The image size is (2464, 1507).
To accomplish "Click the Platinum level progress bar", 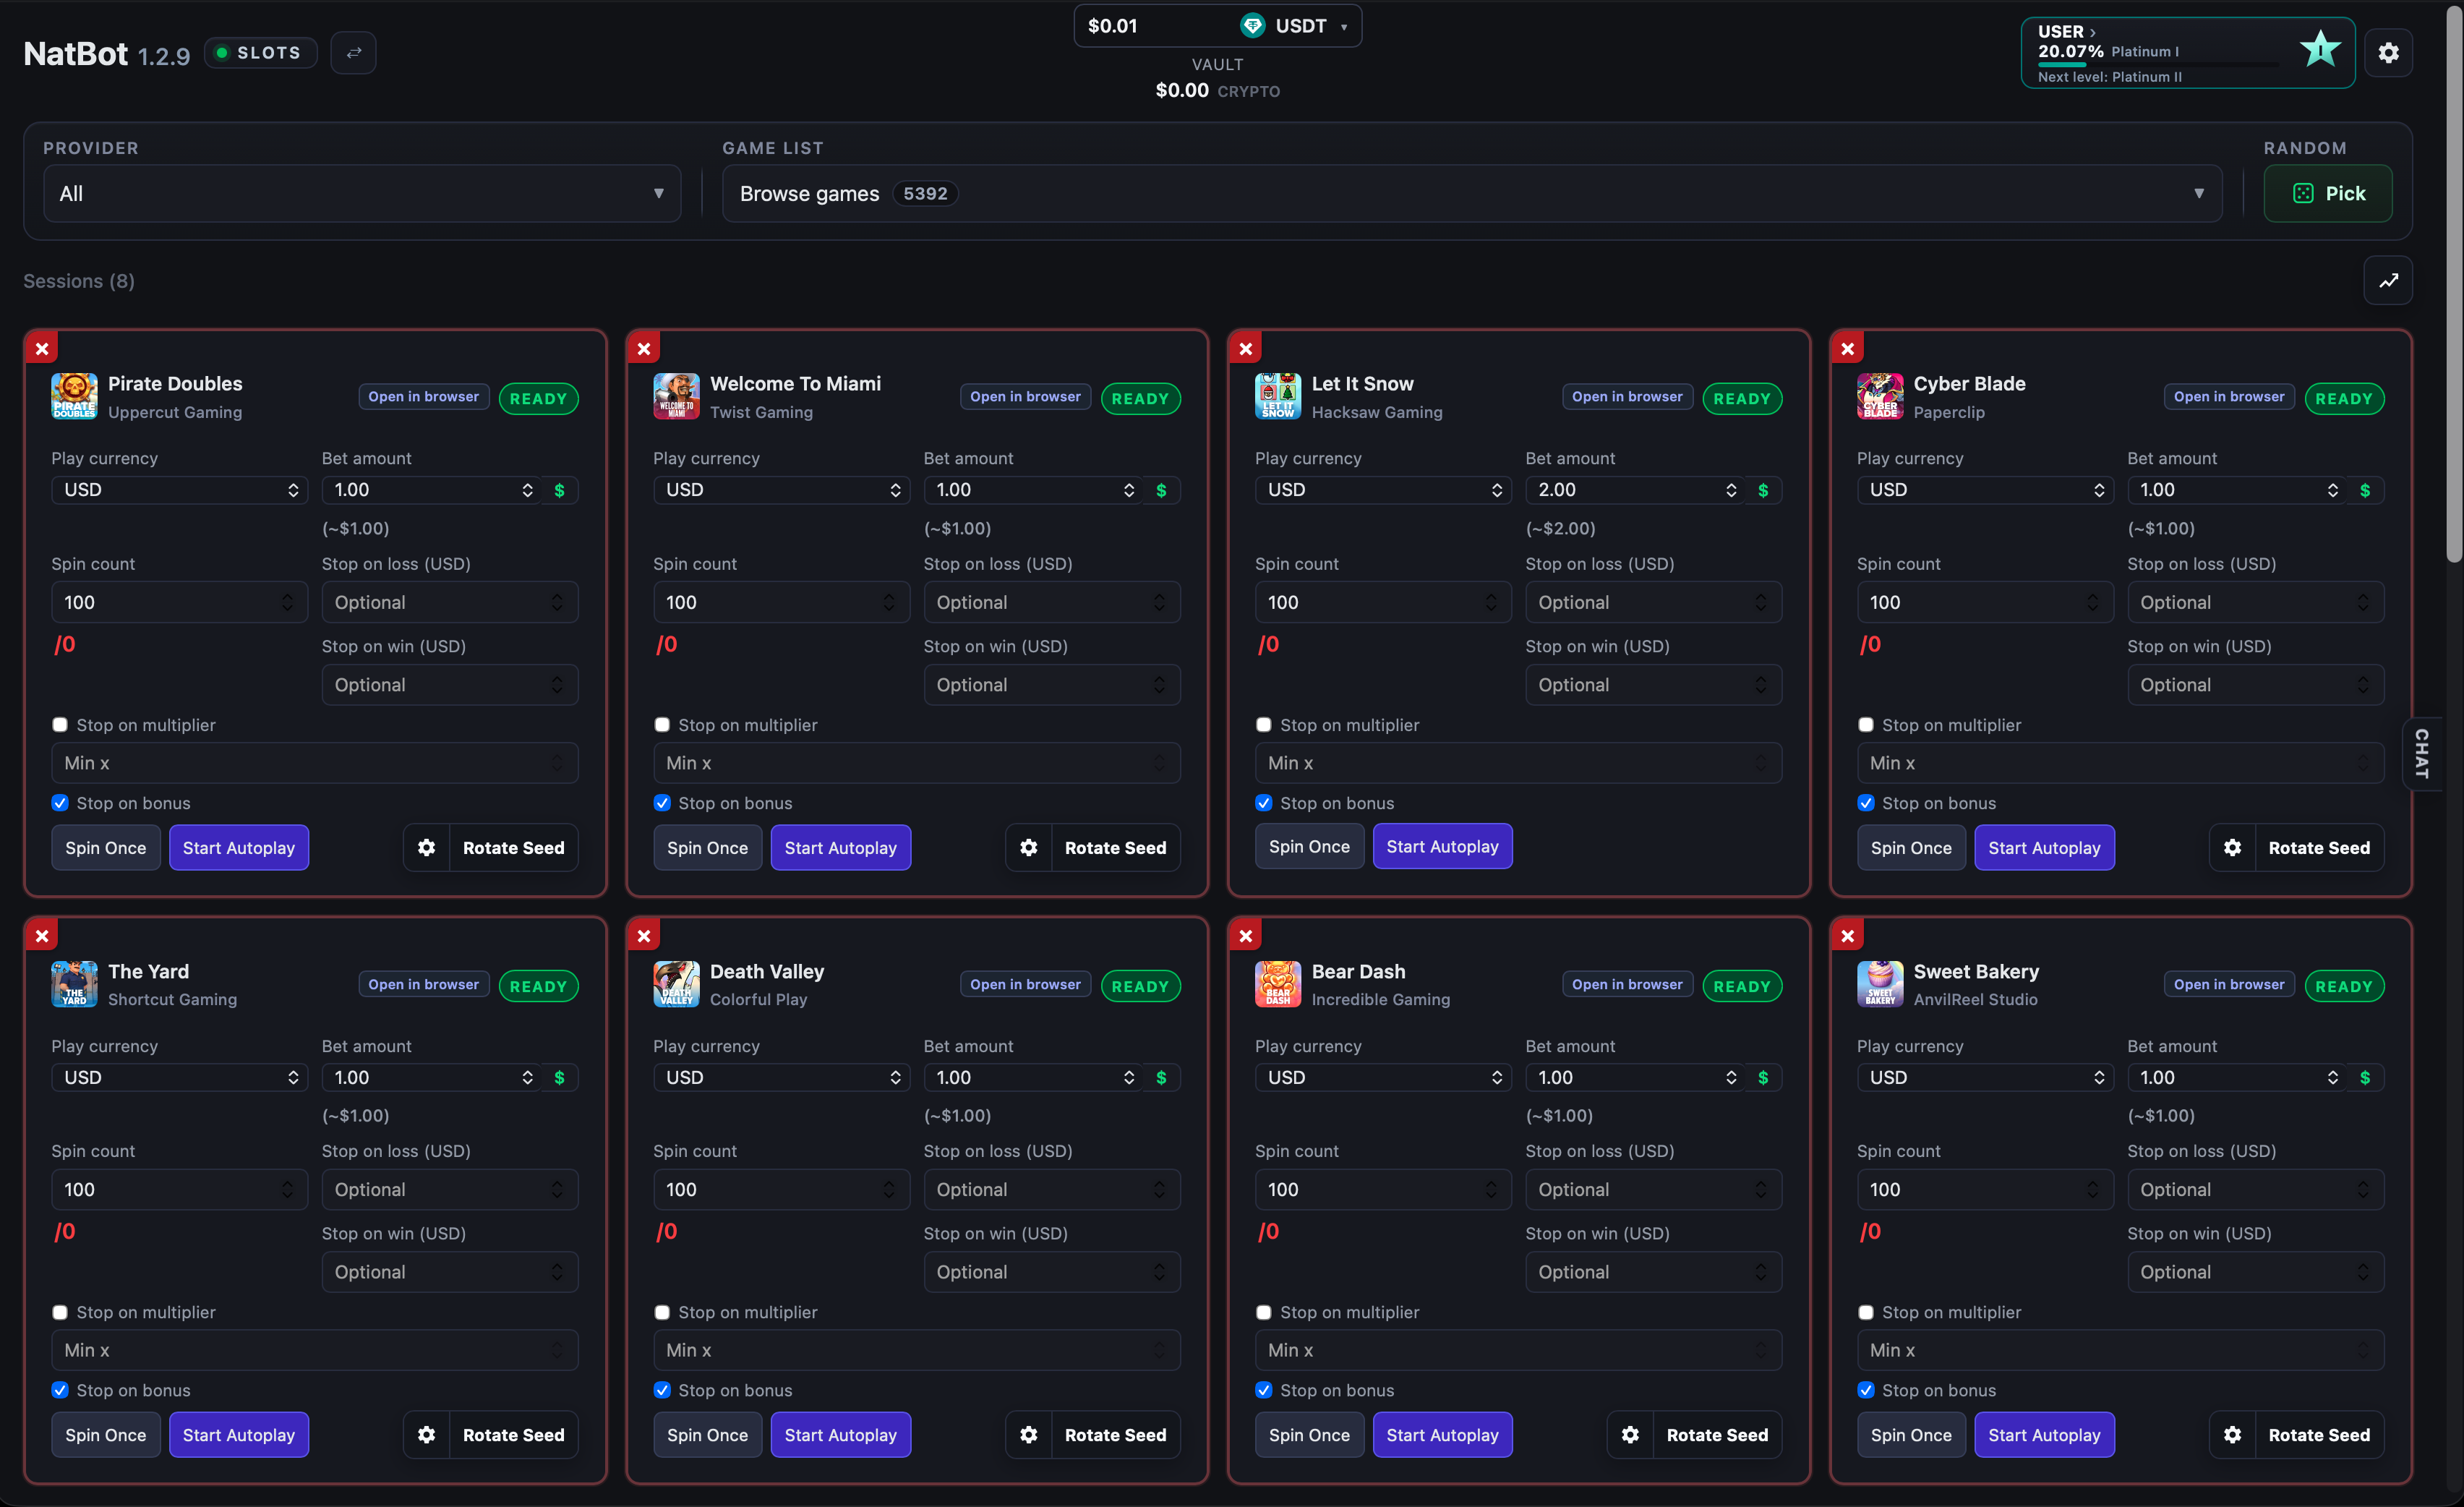I will [x=2158, y=65].
